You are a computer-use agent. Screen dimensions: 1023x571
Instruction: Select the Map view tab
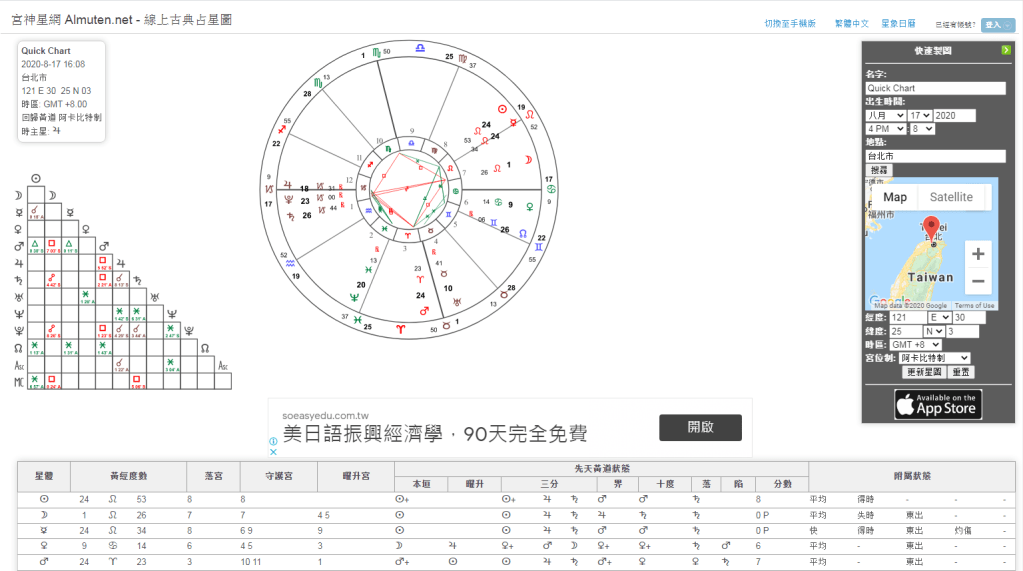[895, 197]
